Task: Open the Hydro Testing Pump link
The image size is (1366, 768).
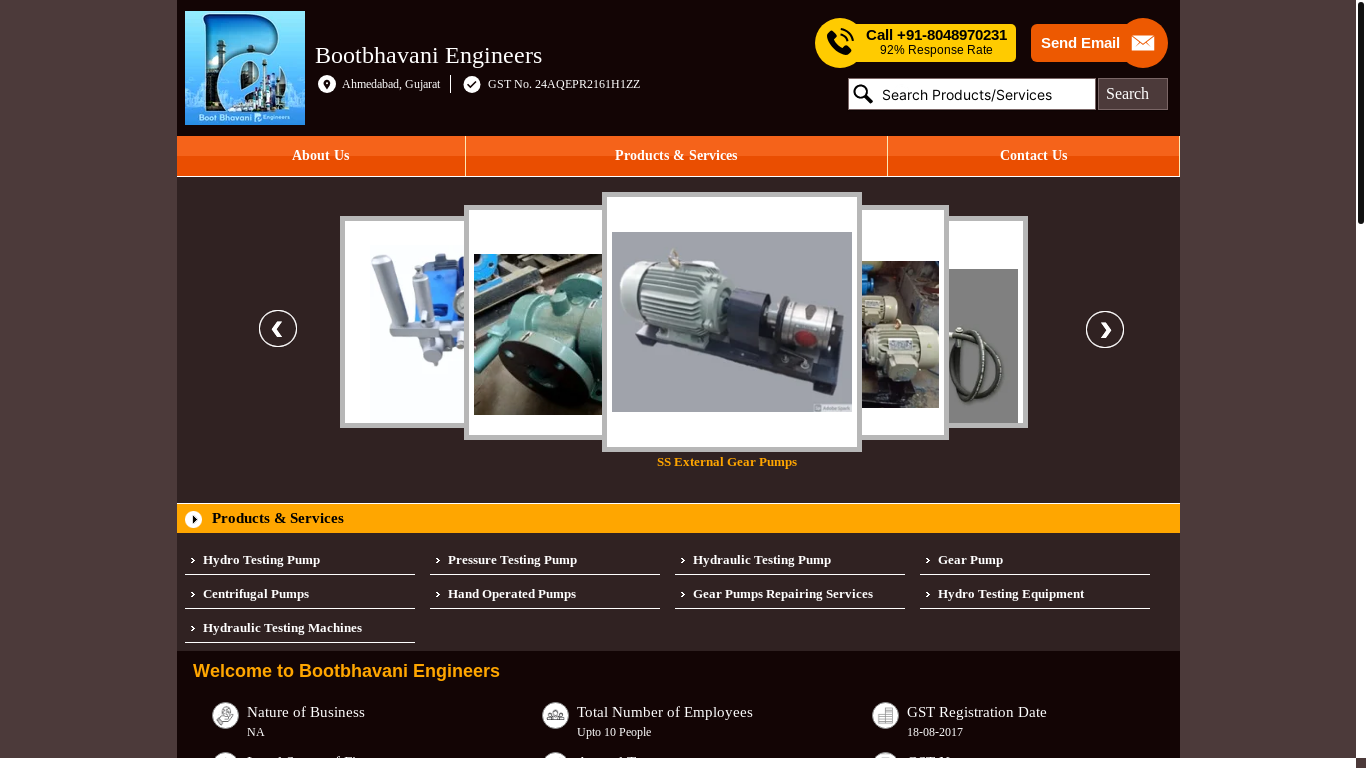Action: click(261, 560)
